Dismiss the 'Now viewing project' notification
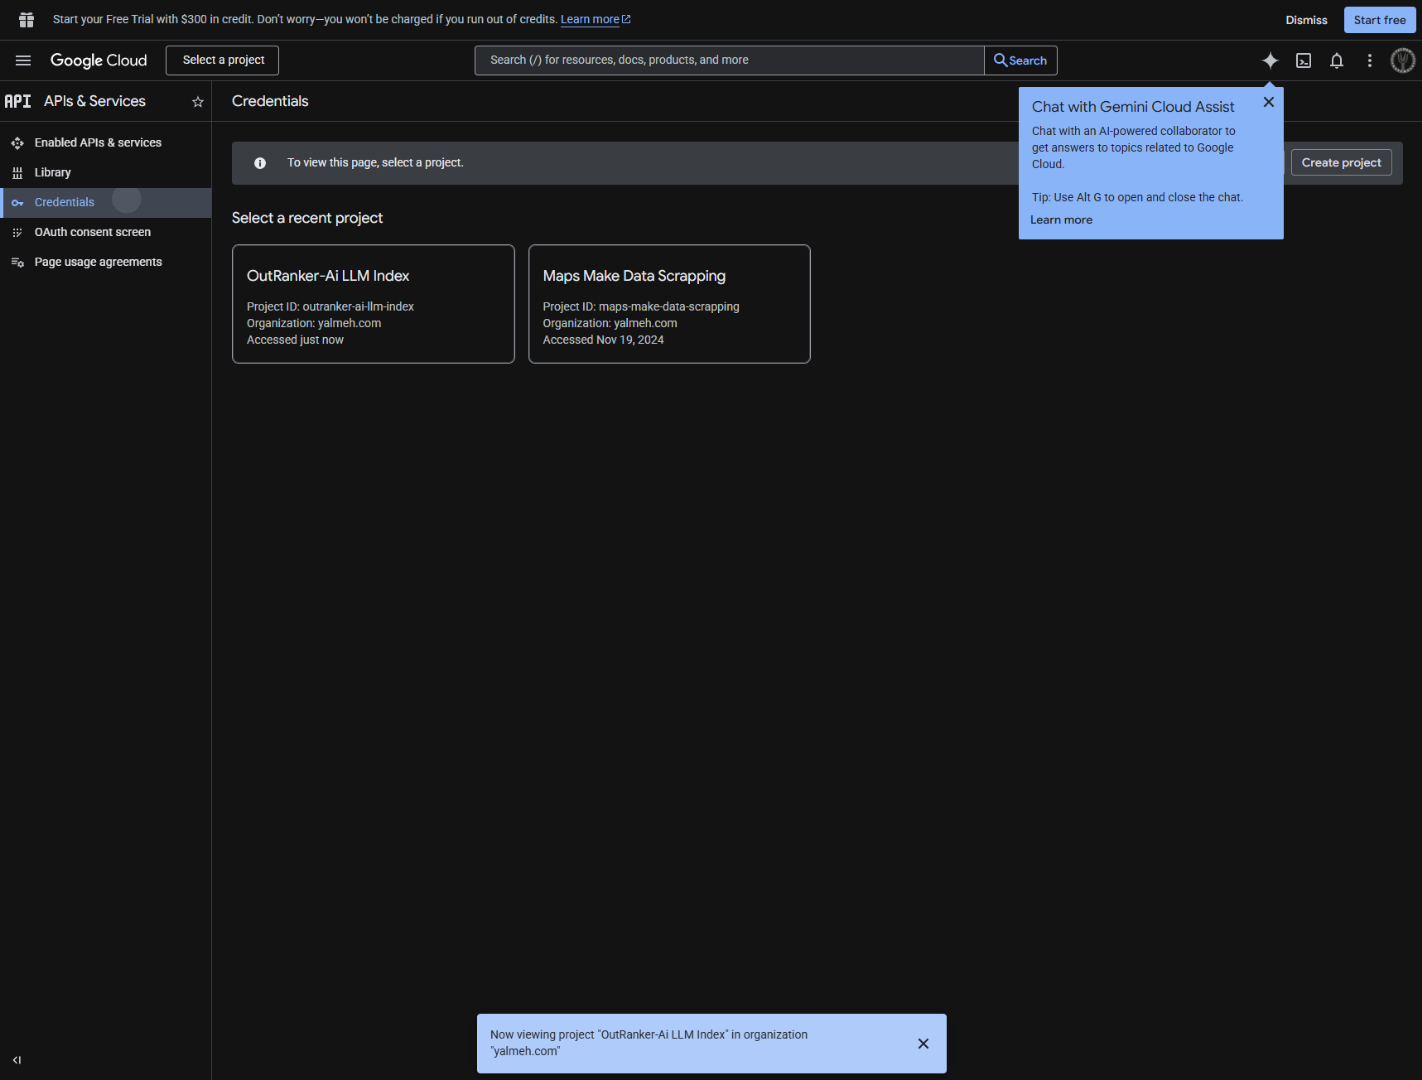The width and height of the screenshot is (1422, 1080). [x=923, y=1043]
